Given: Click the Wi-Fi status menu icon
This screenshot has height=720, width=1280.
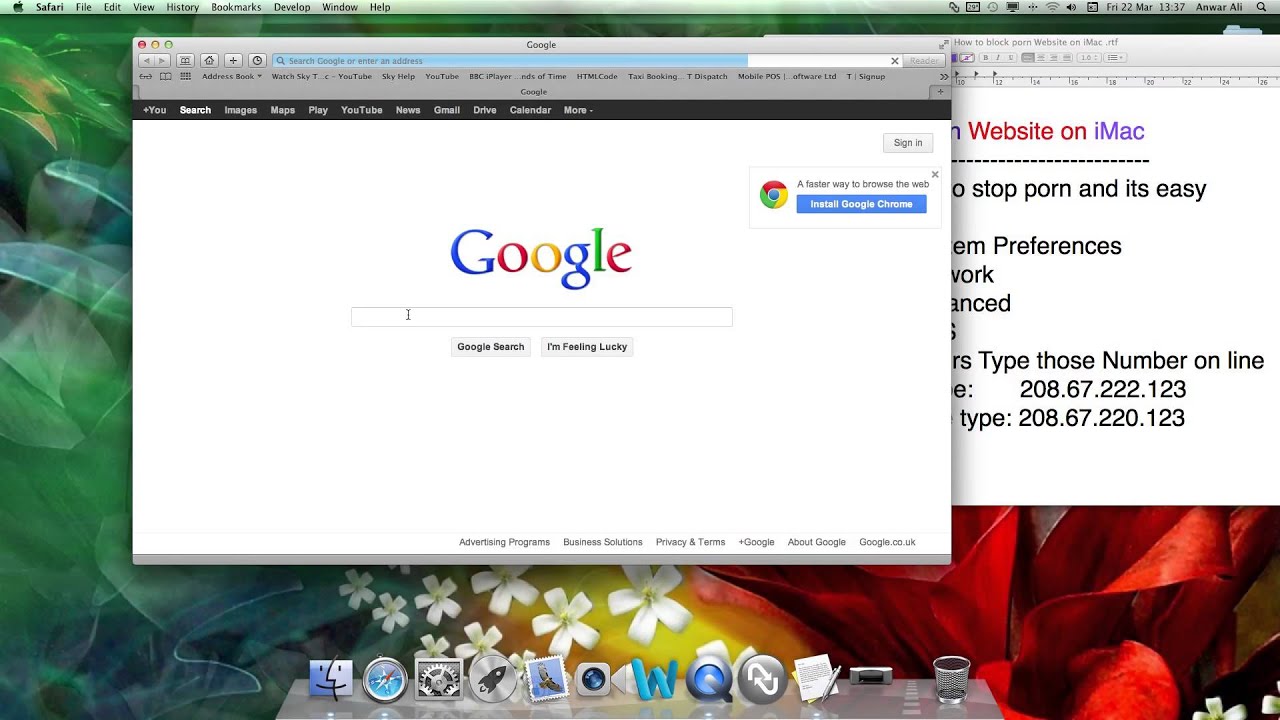Looking at the screenshot, I should coord(1052,7).
